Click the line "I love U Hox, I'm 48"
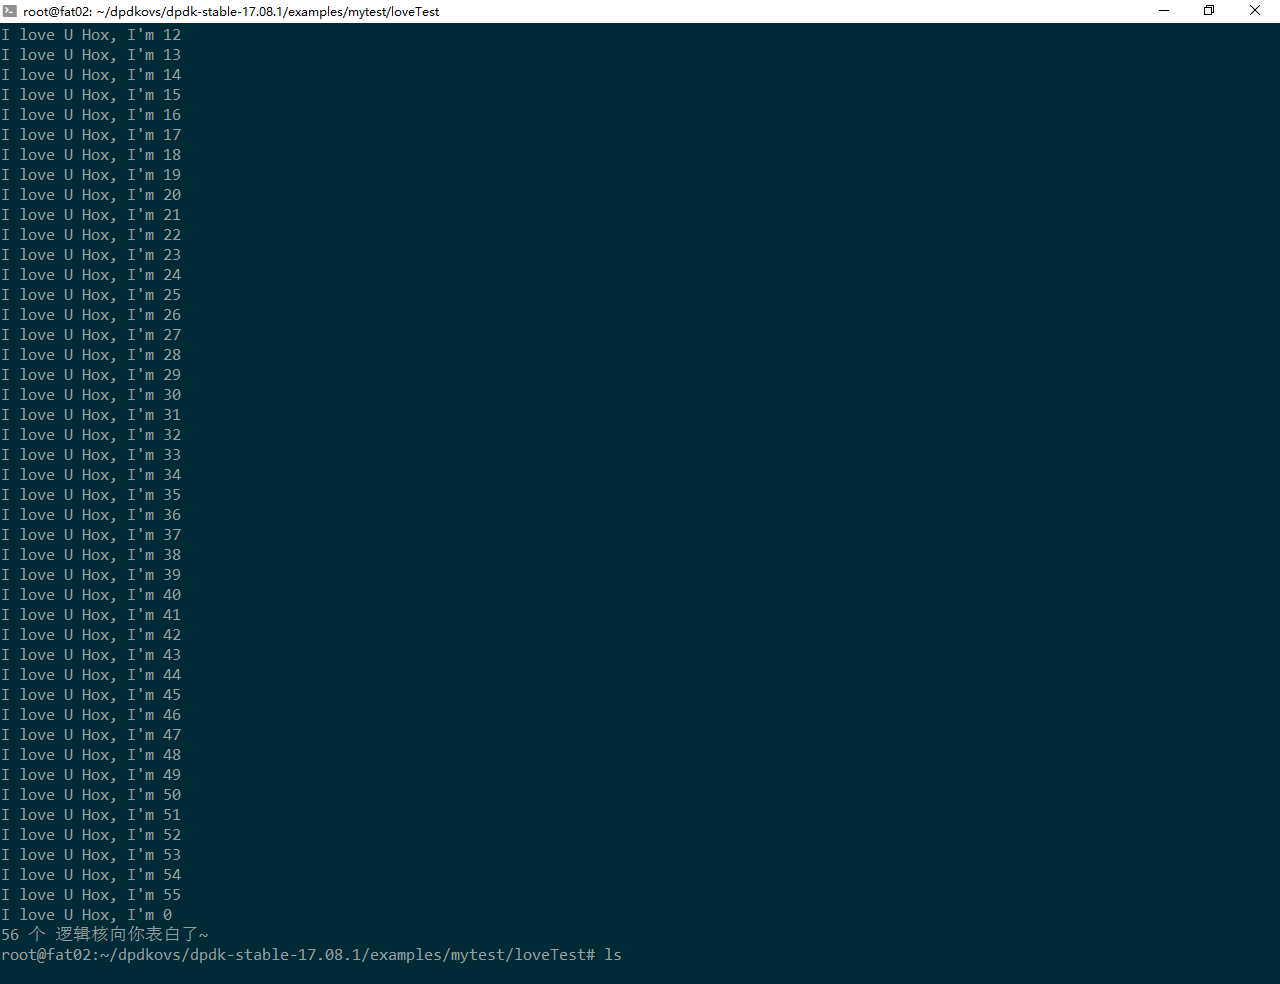Viewport: 1280px width, 984px height. click(91, 755)
